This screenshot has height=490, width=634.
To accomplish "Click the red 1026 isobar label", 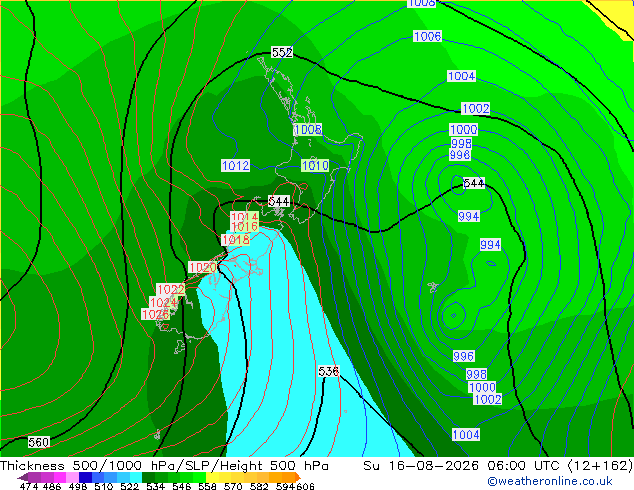I will 156,314.
